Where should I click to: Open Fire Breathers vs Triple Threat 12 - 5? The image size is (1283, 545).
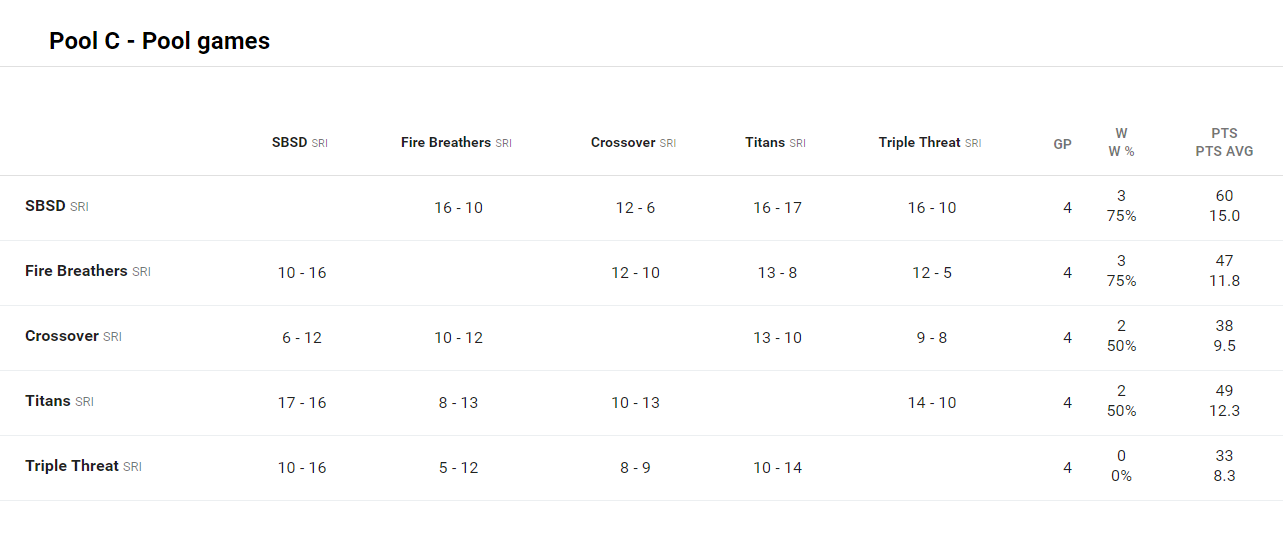(932, 273)
